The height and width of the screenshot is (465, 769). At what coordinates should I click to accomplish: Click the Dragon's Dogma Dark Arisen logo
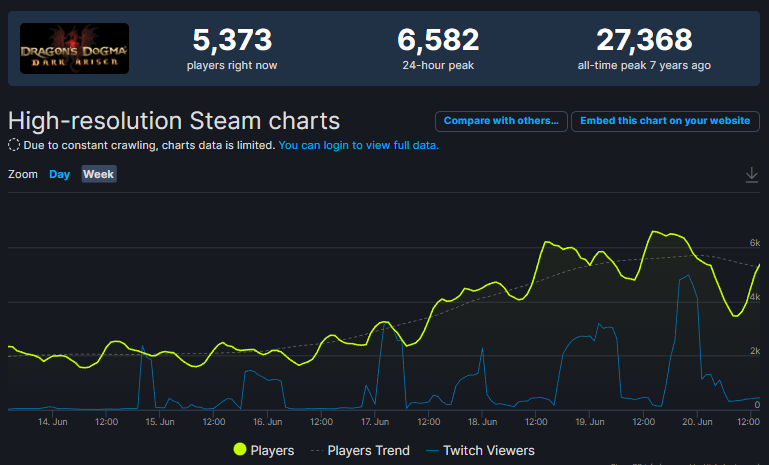point(74,48)
